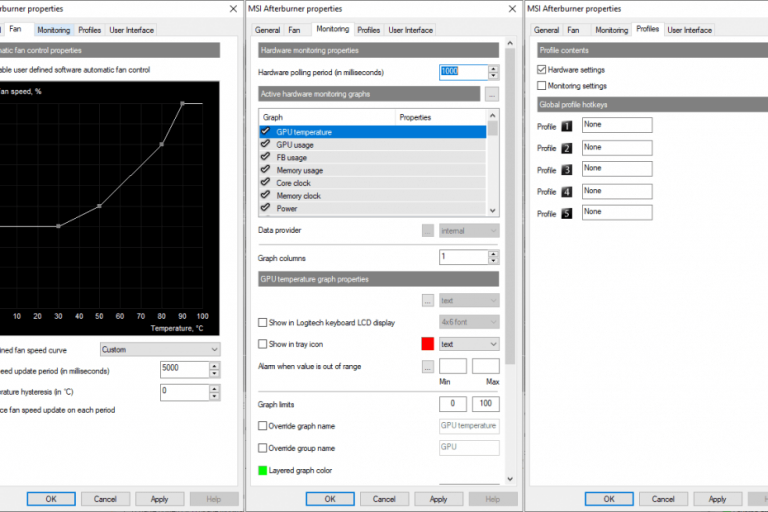The image size is (768, 512).
Task: Open Alarm out of range browse button
Action: (428, 366)
